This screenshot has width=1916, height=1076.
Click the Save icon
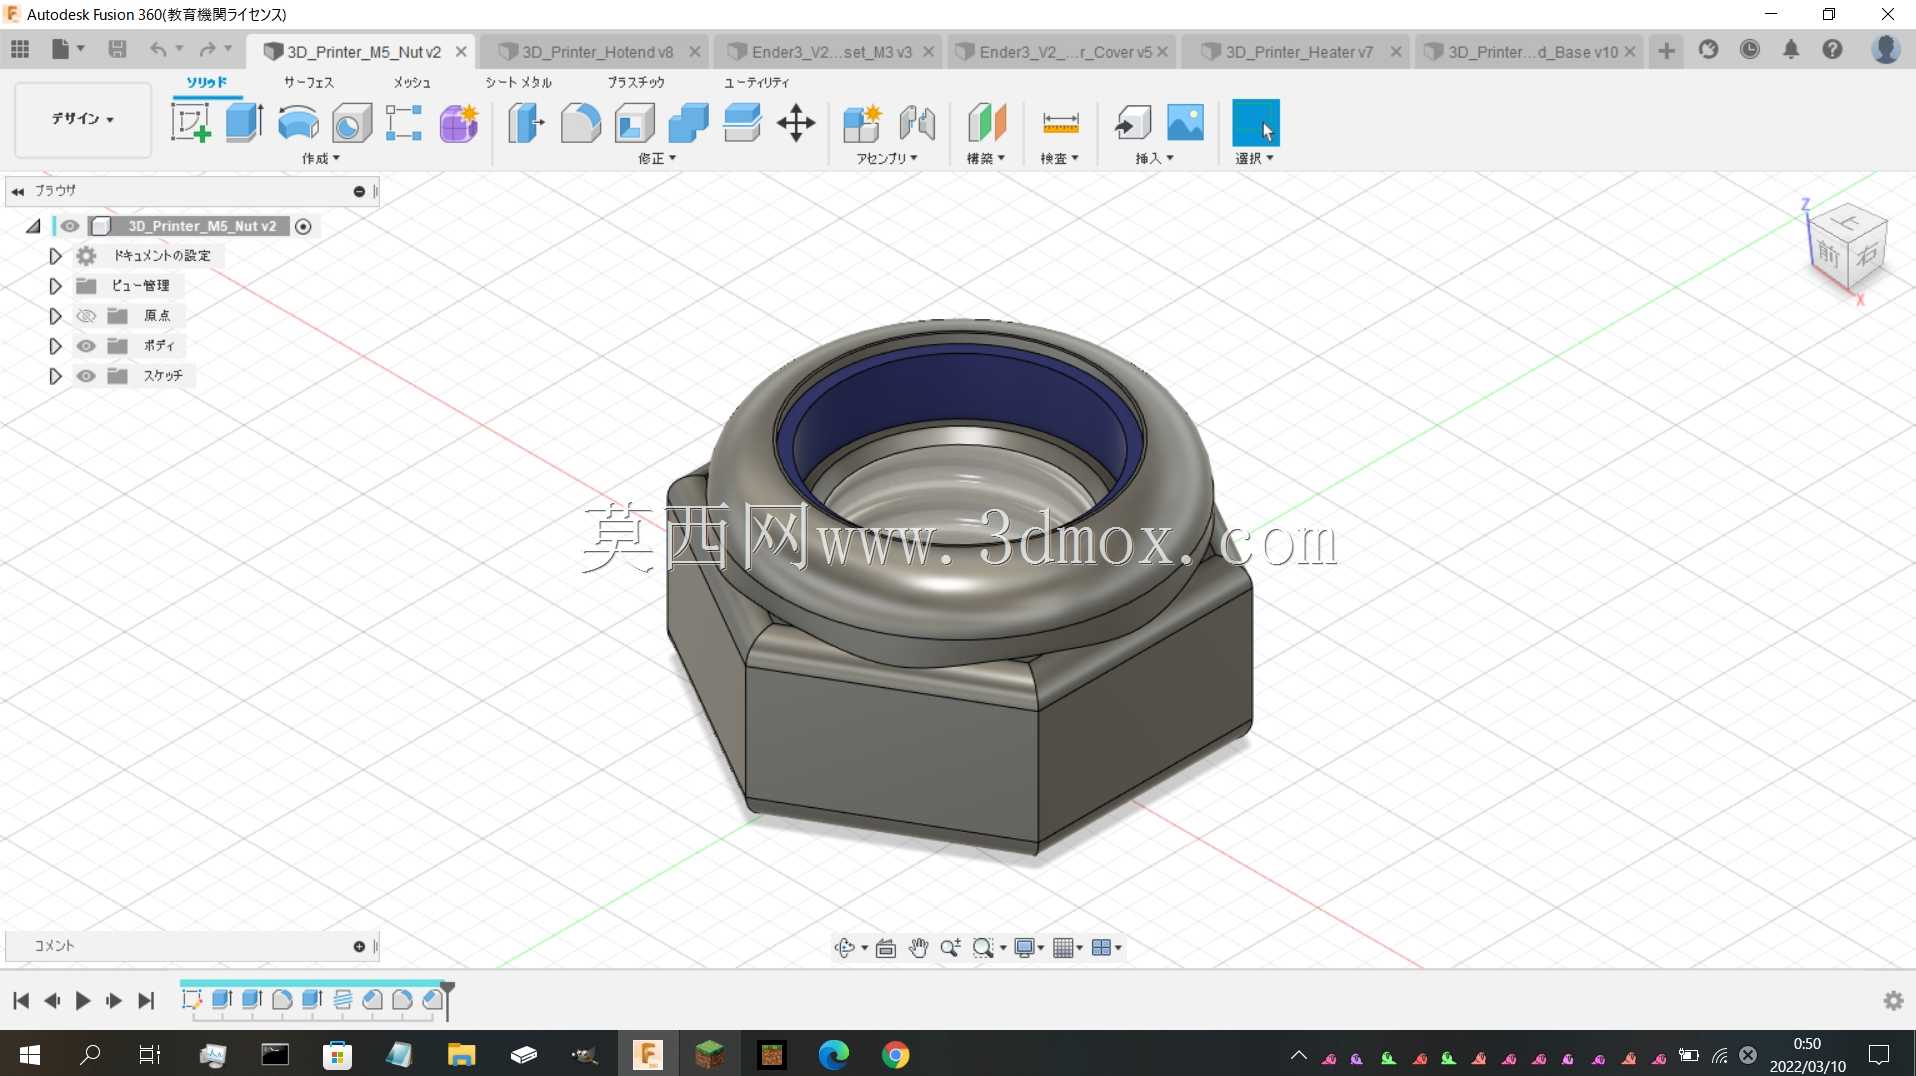117,49
